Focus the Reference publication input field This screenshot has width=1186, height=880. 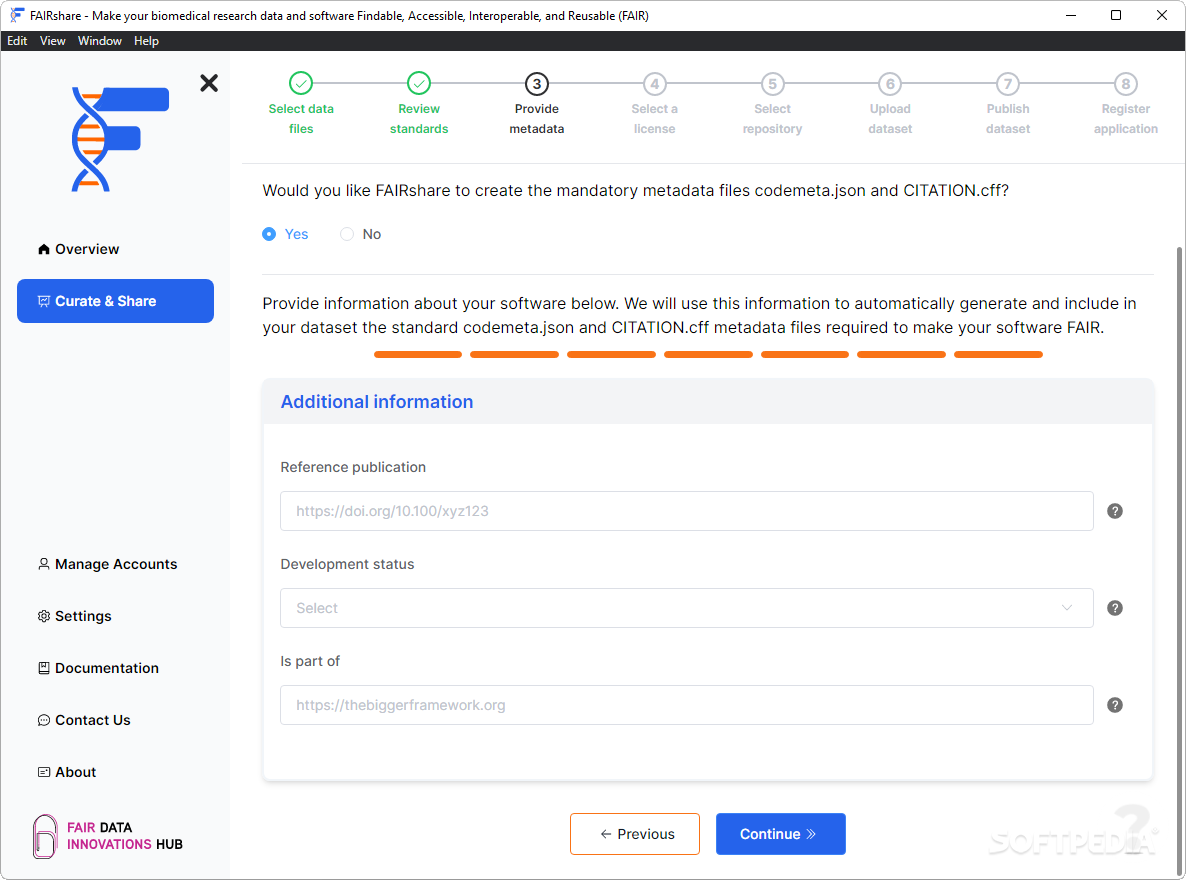point(687,511)
